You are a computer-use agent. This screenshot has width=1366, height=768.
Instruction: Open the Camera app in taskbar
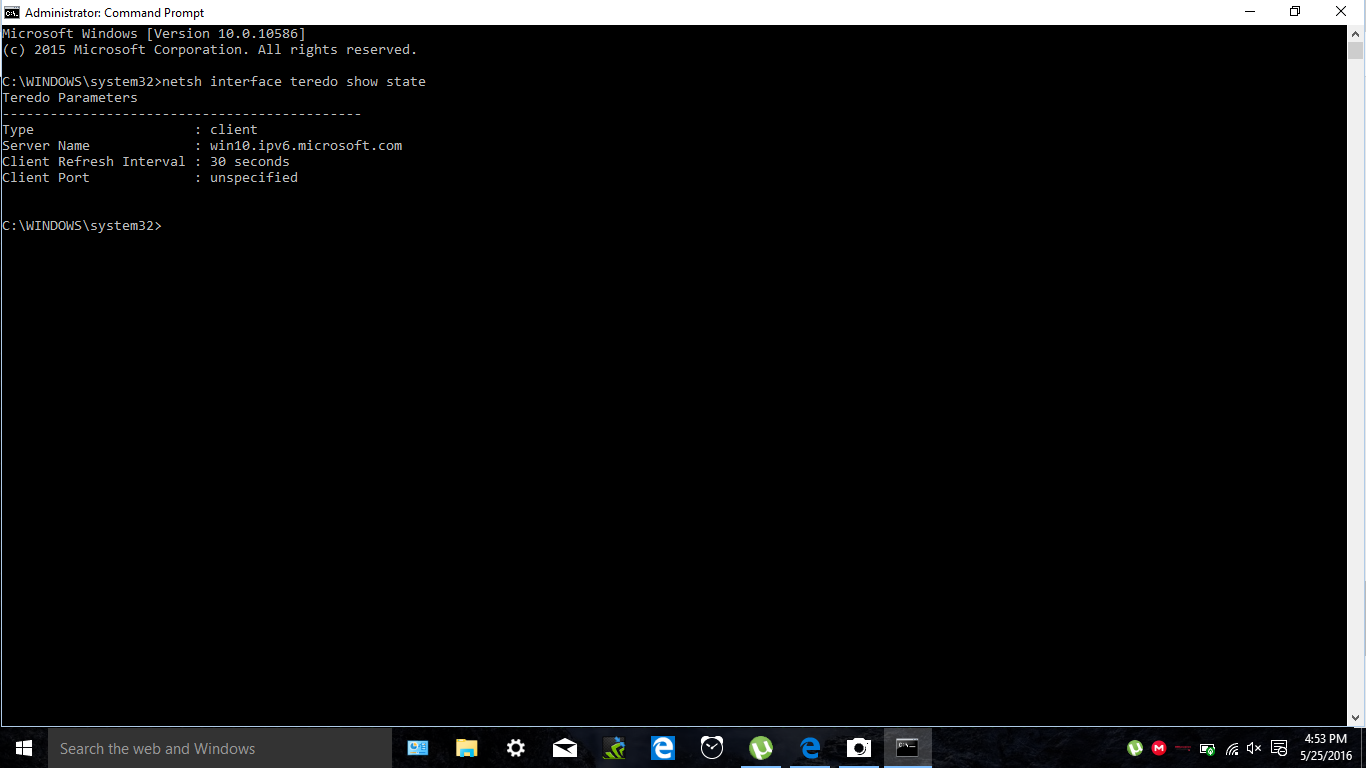pyautogui.click(x=858, y=748)
